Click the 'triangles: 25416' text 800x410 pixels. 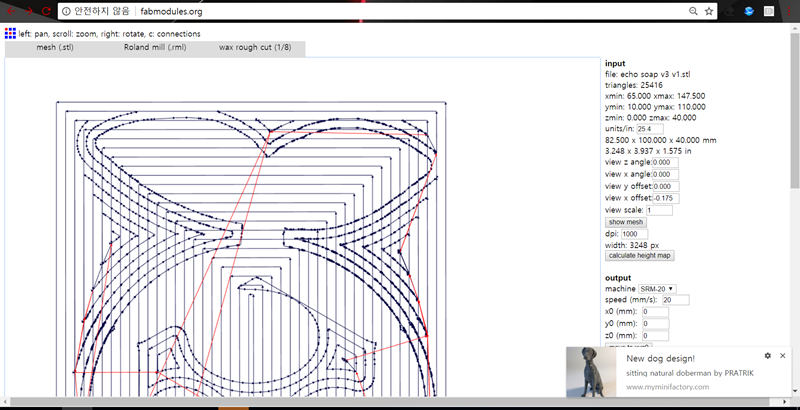634,85
